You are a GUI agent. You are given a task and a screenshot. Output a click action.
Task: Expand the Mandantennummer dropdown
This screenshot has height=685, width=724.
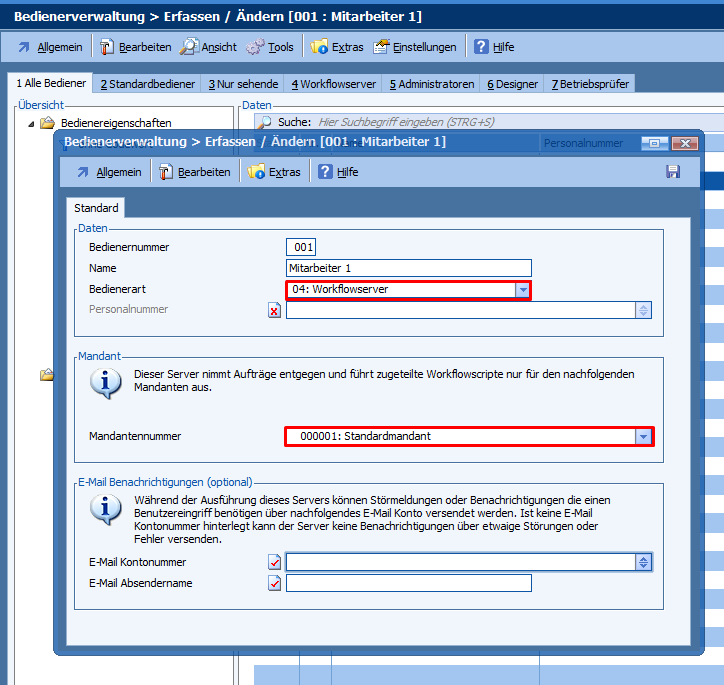pyautogui.click(x=643, y=436)
